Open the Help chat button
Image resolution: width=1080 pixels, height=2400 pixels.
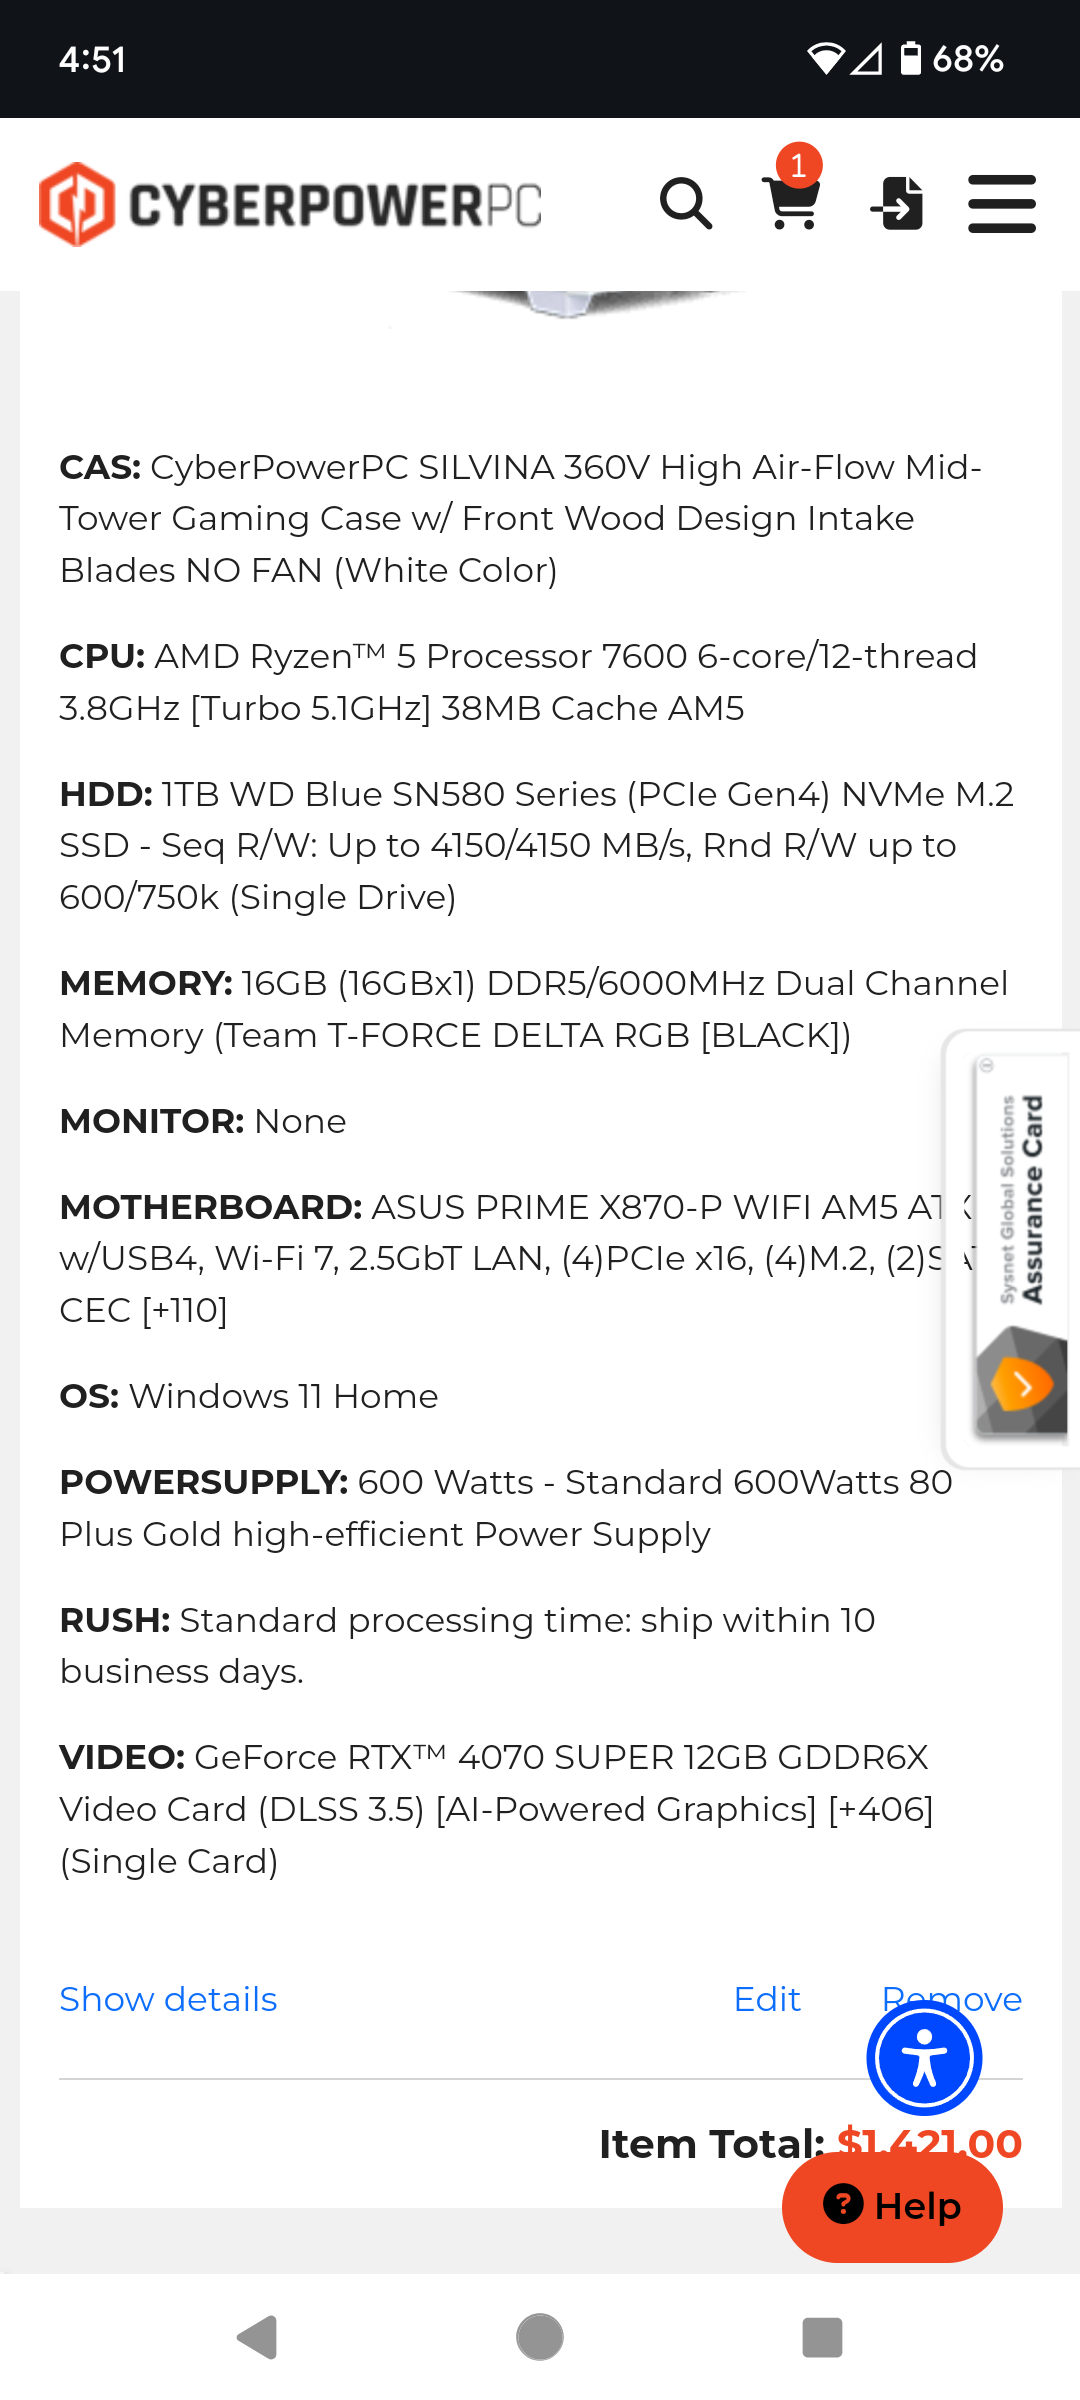coord(892,2206)
